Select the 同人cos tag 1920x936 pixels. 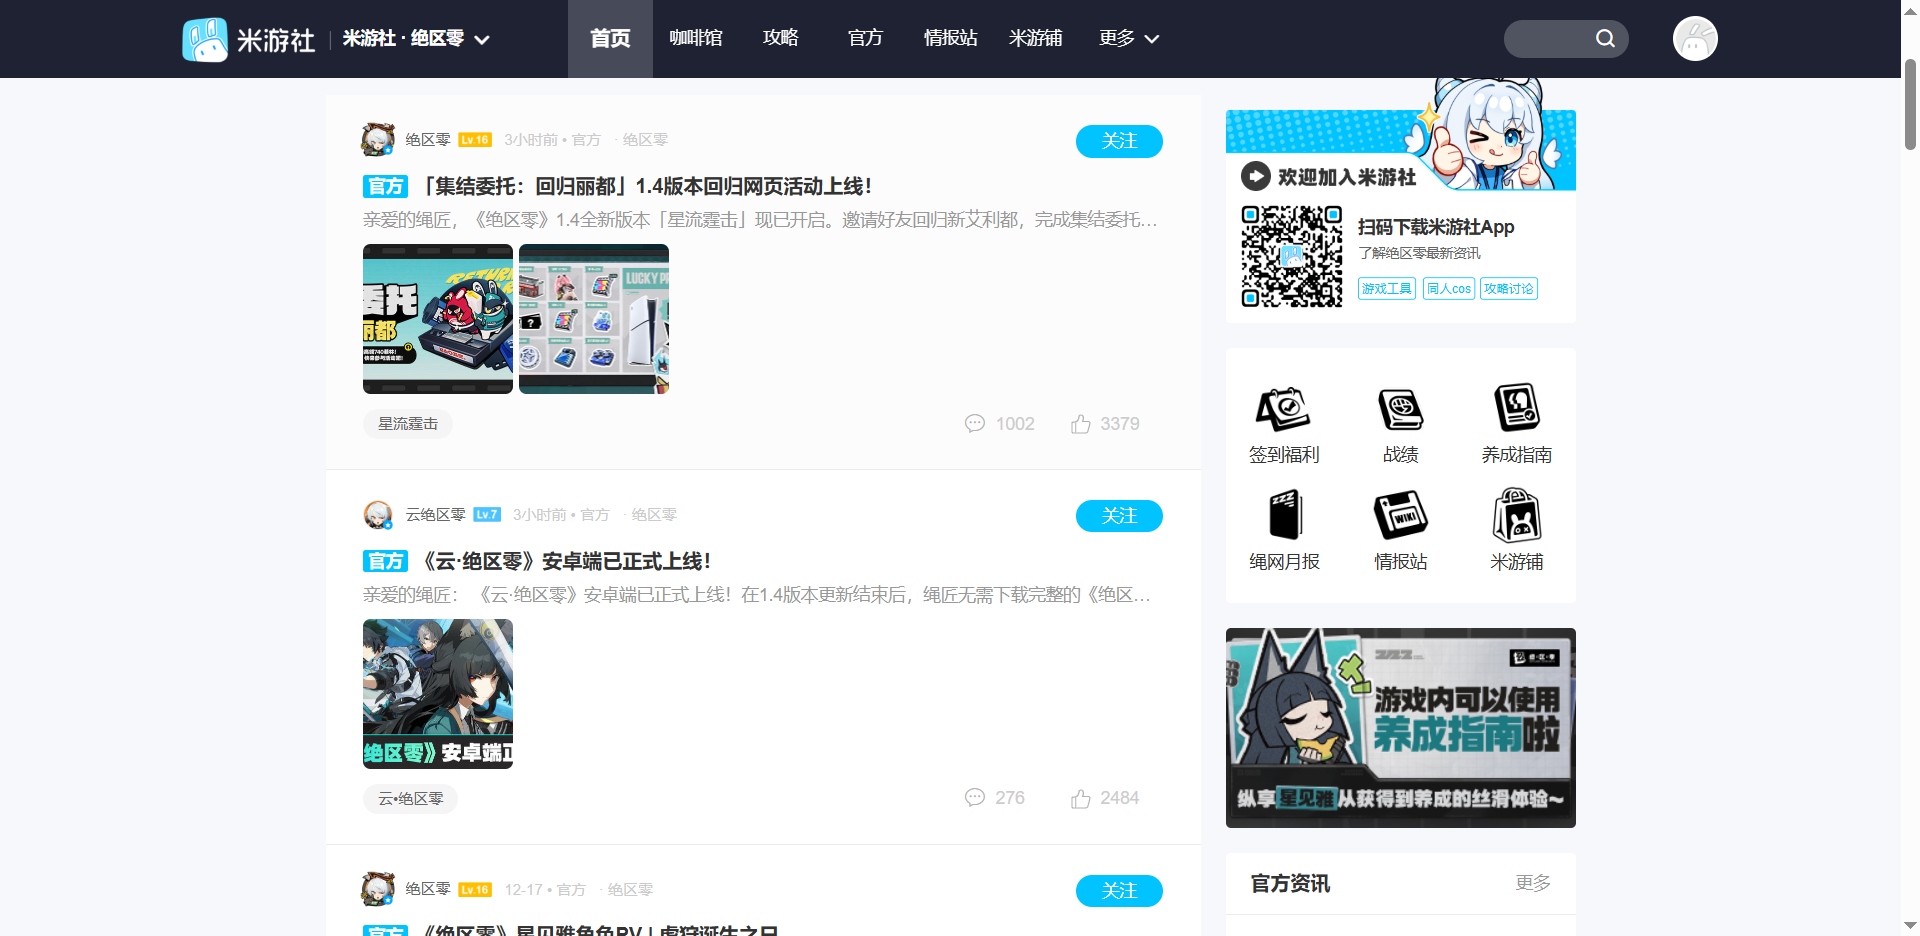coord(1449,289)
